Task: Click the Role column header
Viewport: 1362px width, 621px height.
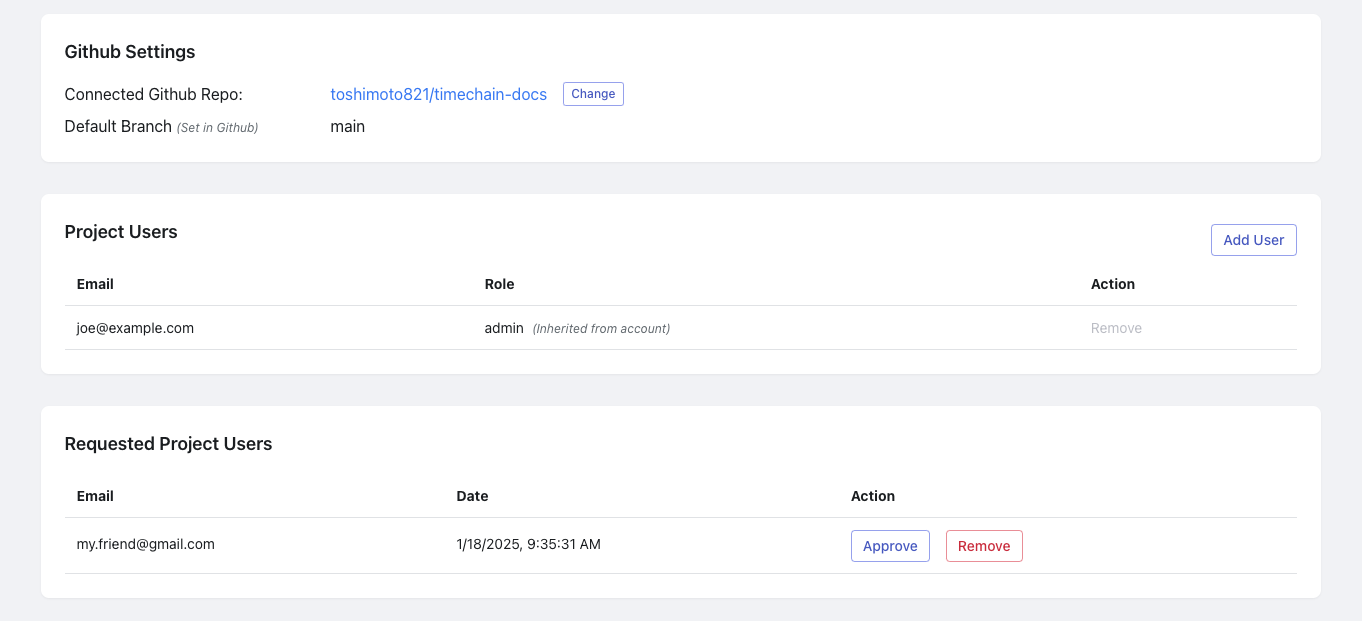Action: point(499,284)
